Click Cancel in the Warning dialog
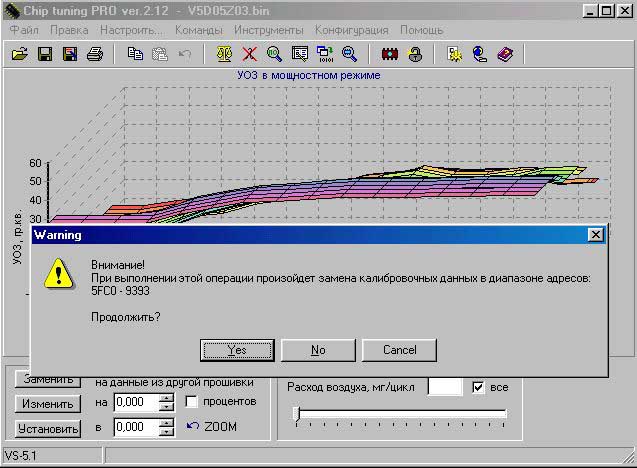 tap(399, 350)
